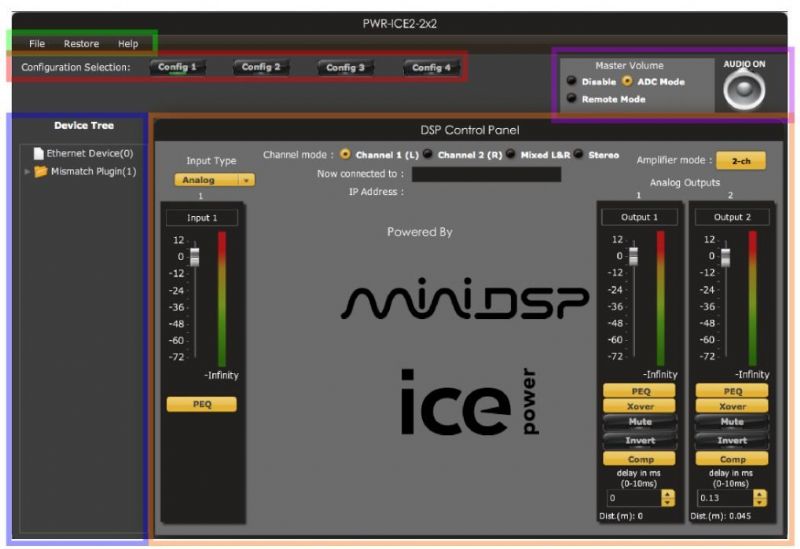Invert Output 2 polarity

[732, 440]
